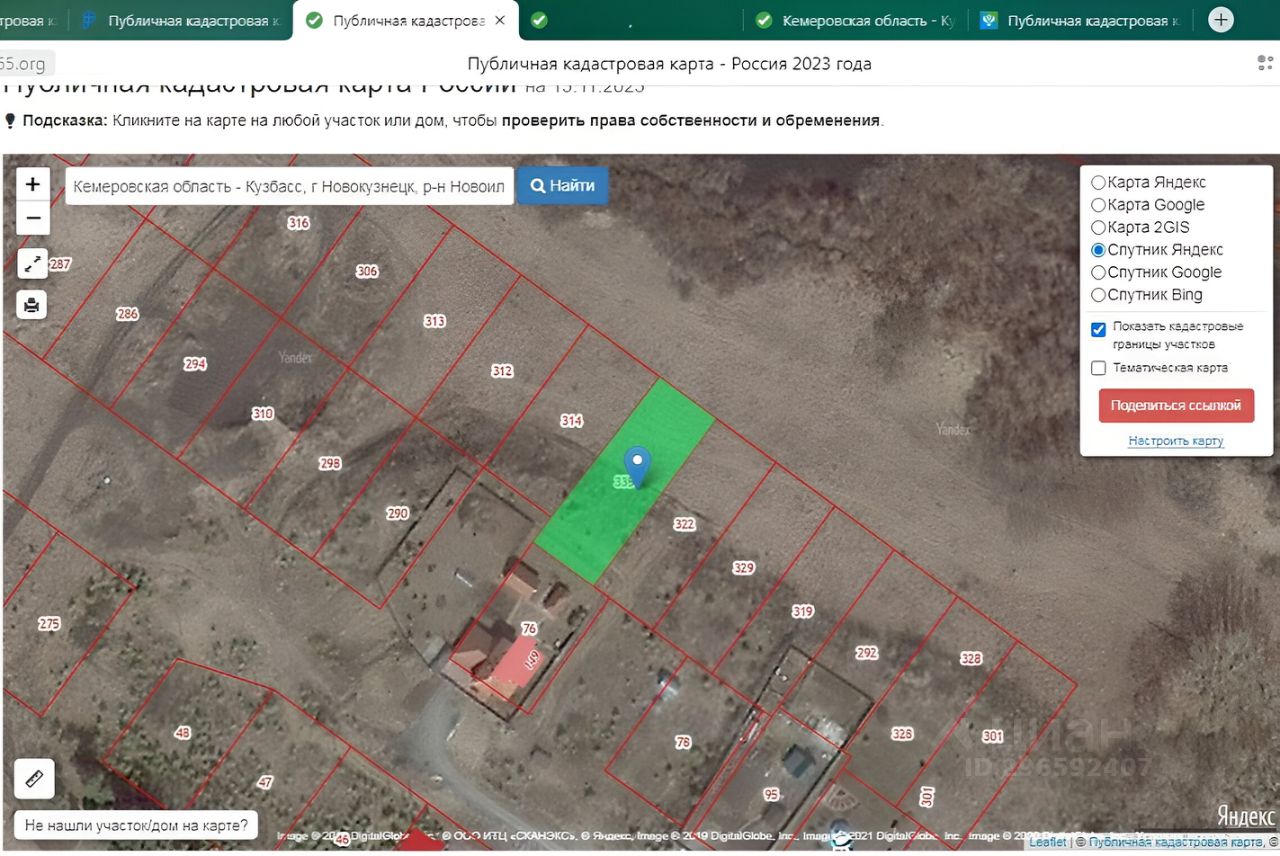Print the map using the printer icon
The height and width of the screenshot is (856, 1280).
pyautogui.click(x=32, y=305)
